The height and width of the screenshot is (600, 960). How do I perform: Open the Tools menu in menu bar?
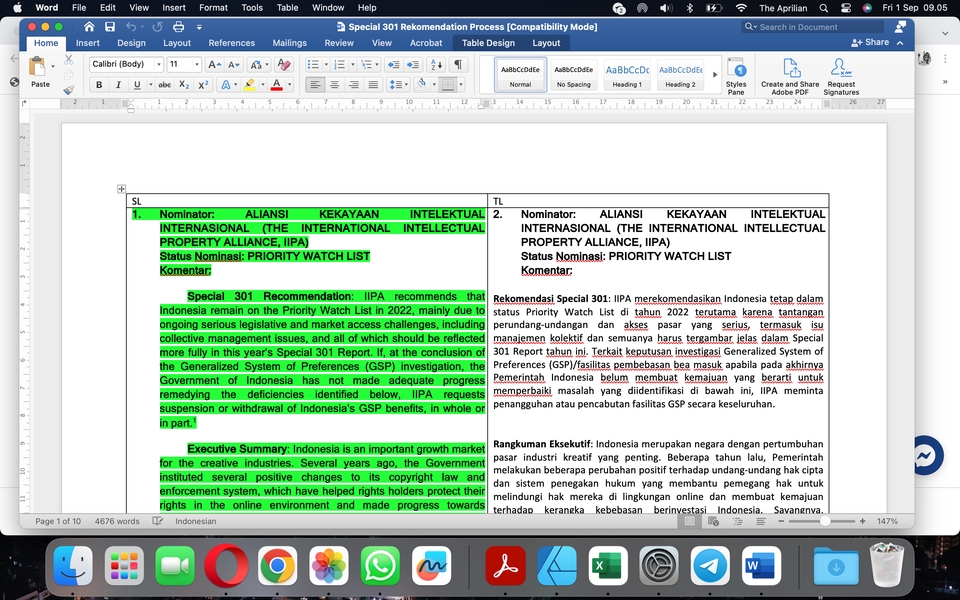252,8
